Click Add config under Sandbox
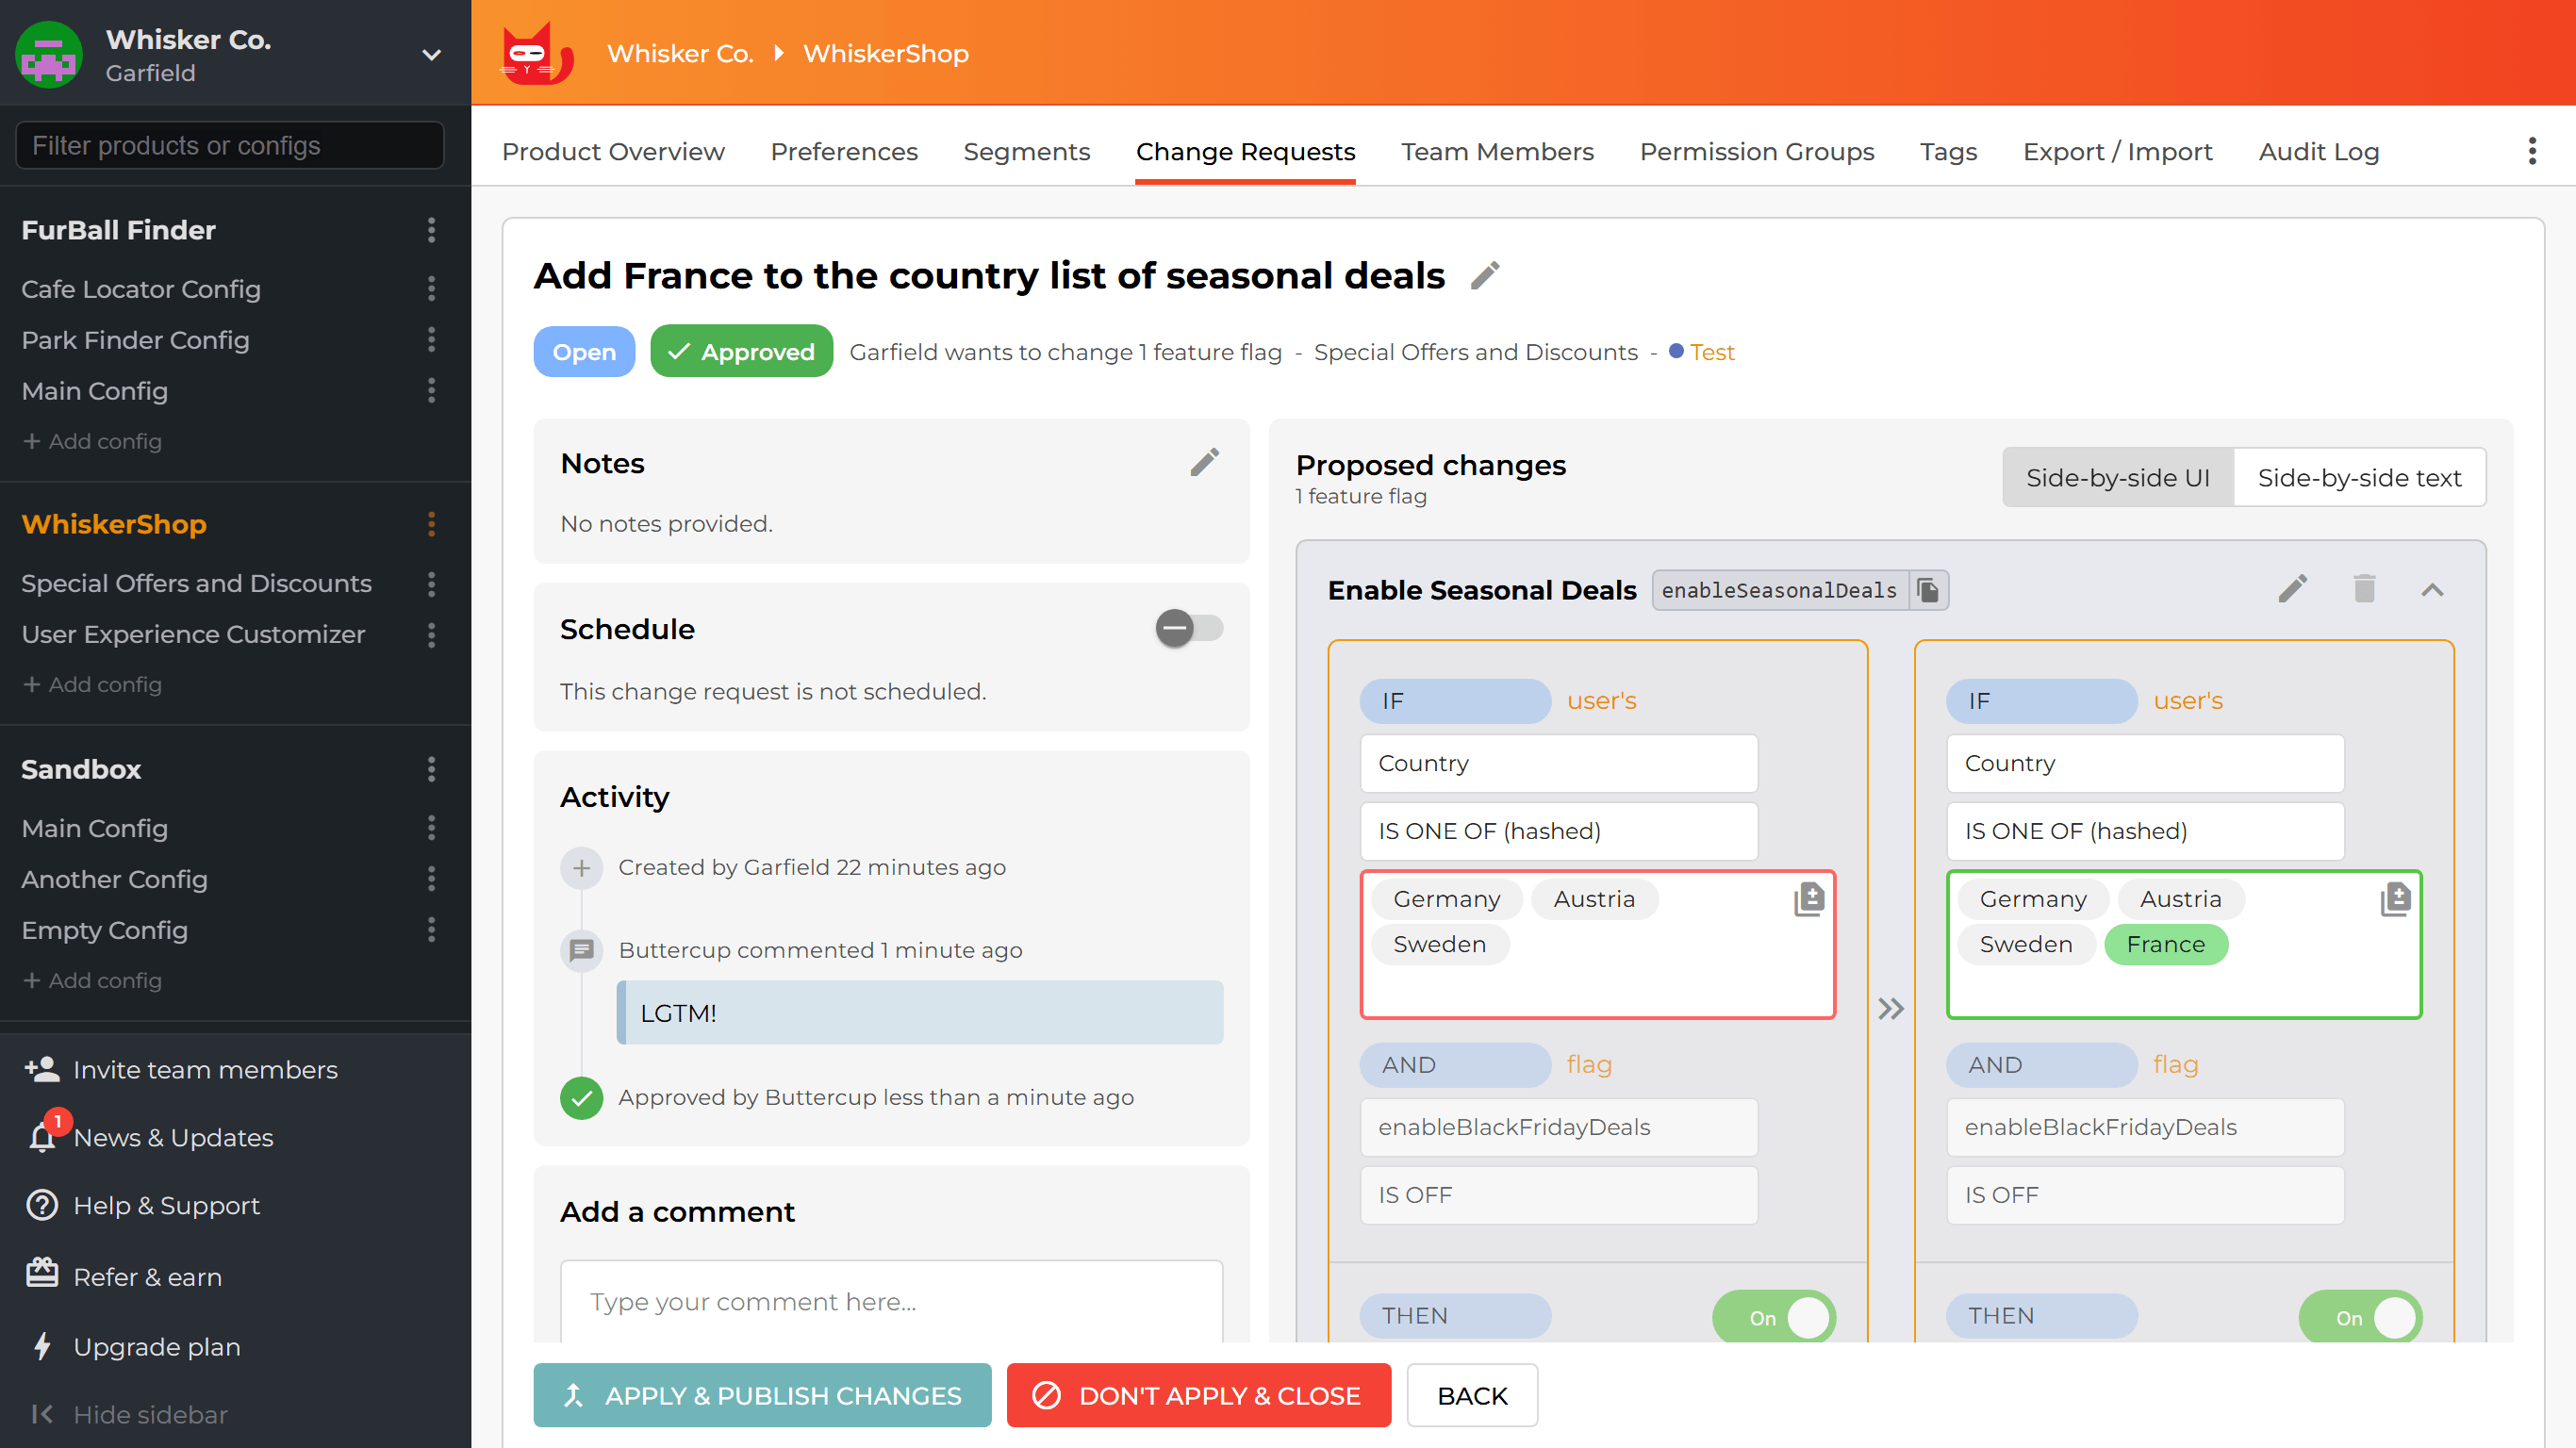 tap(92, 980)
